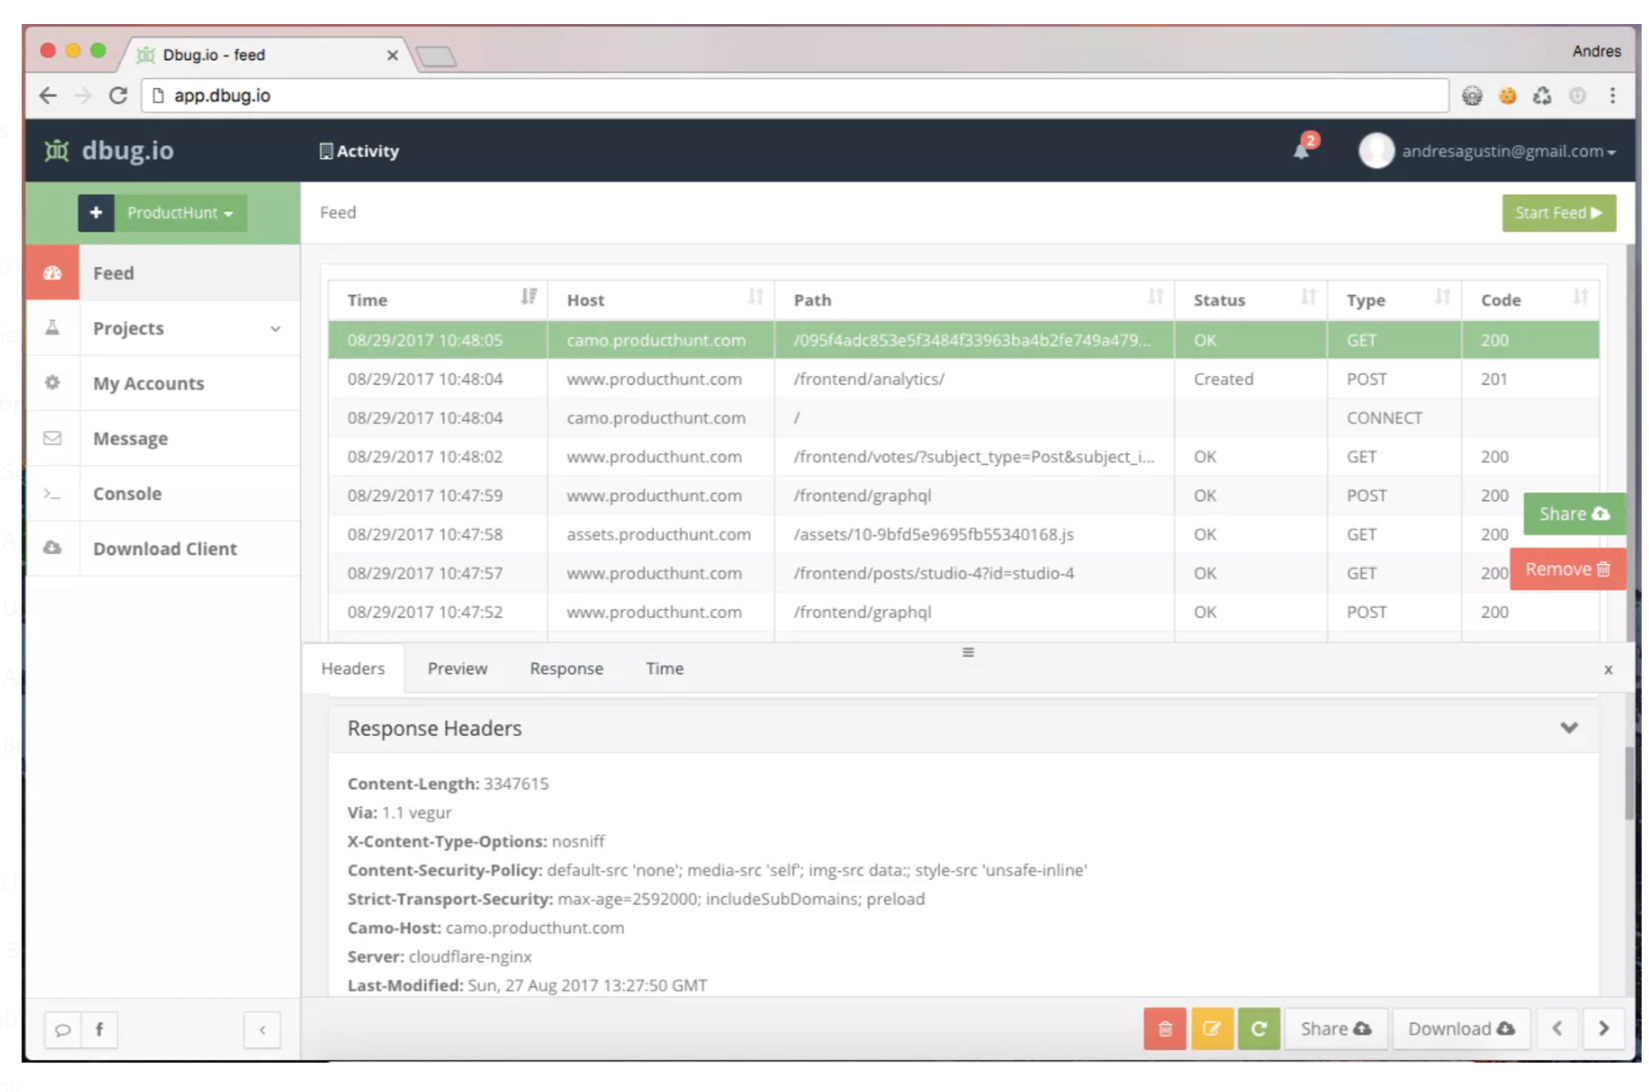Close the details panel with x
This screenshot has width=1649, height=1092.
[x=1608, y=670]
